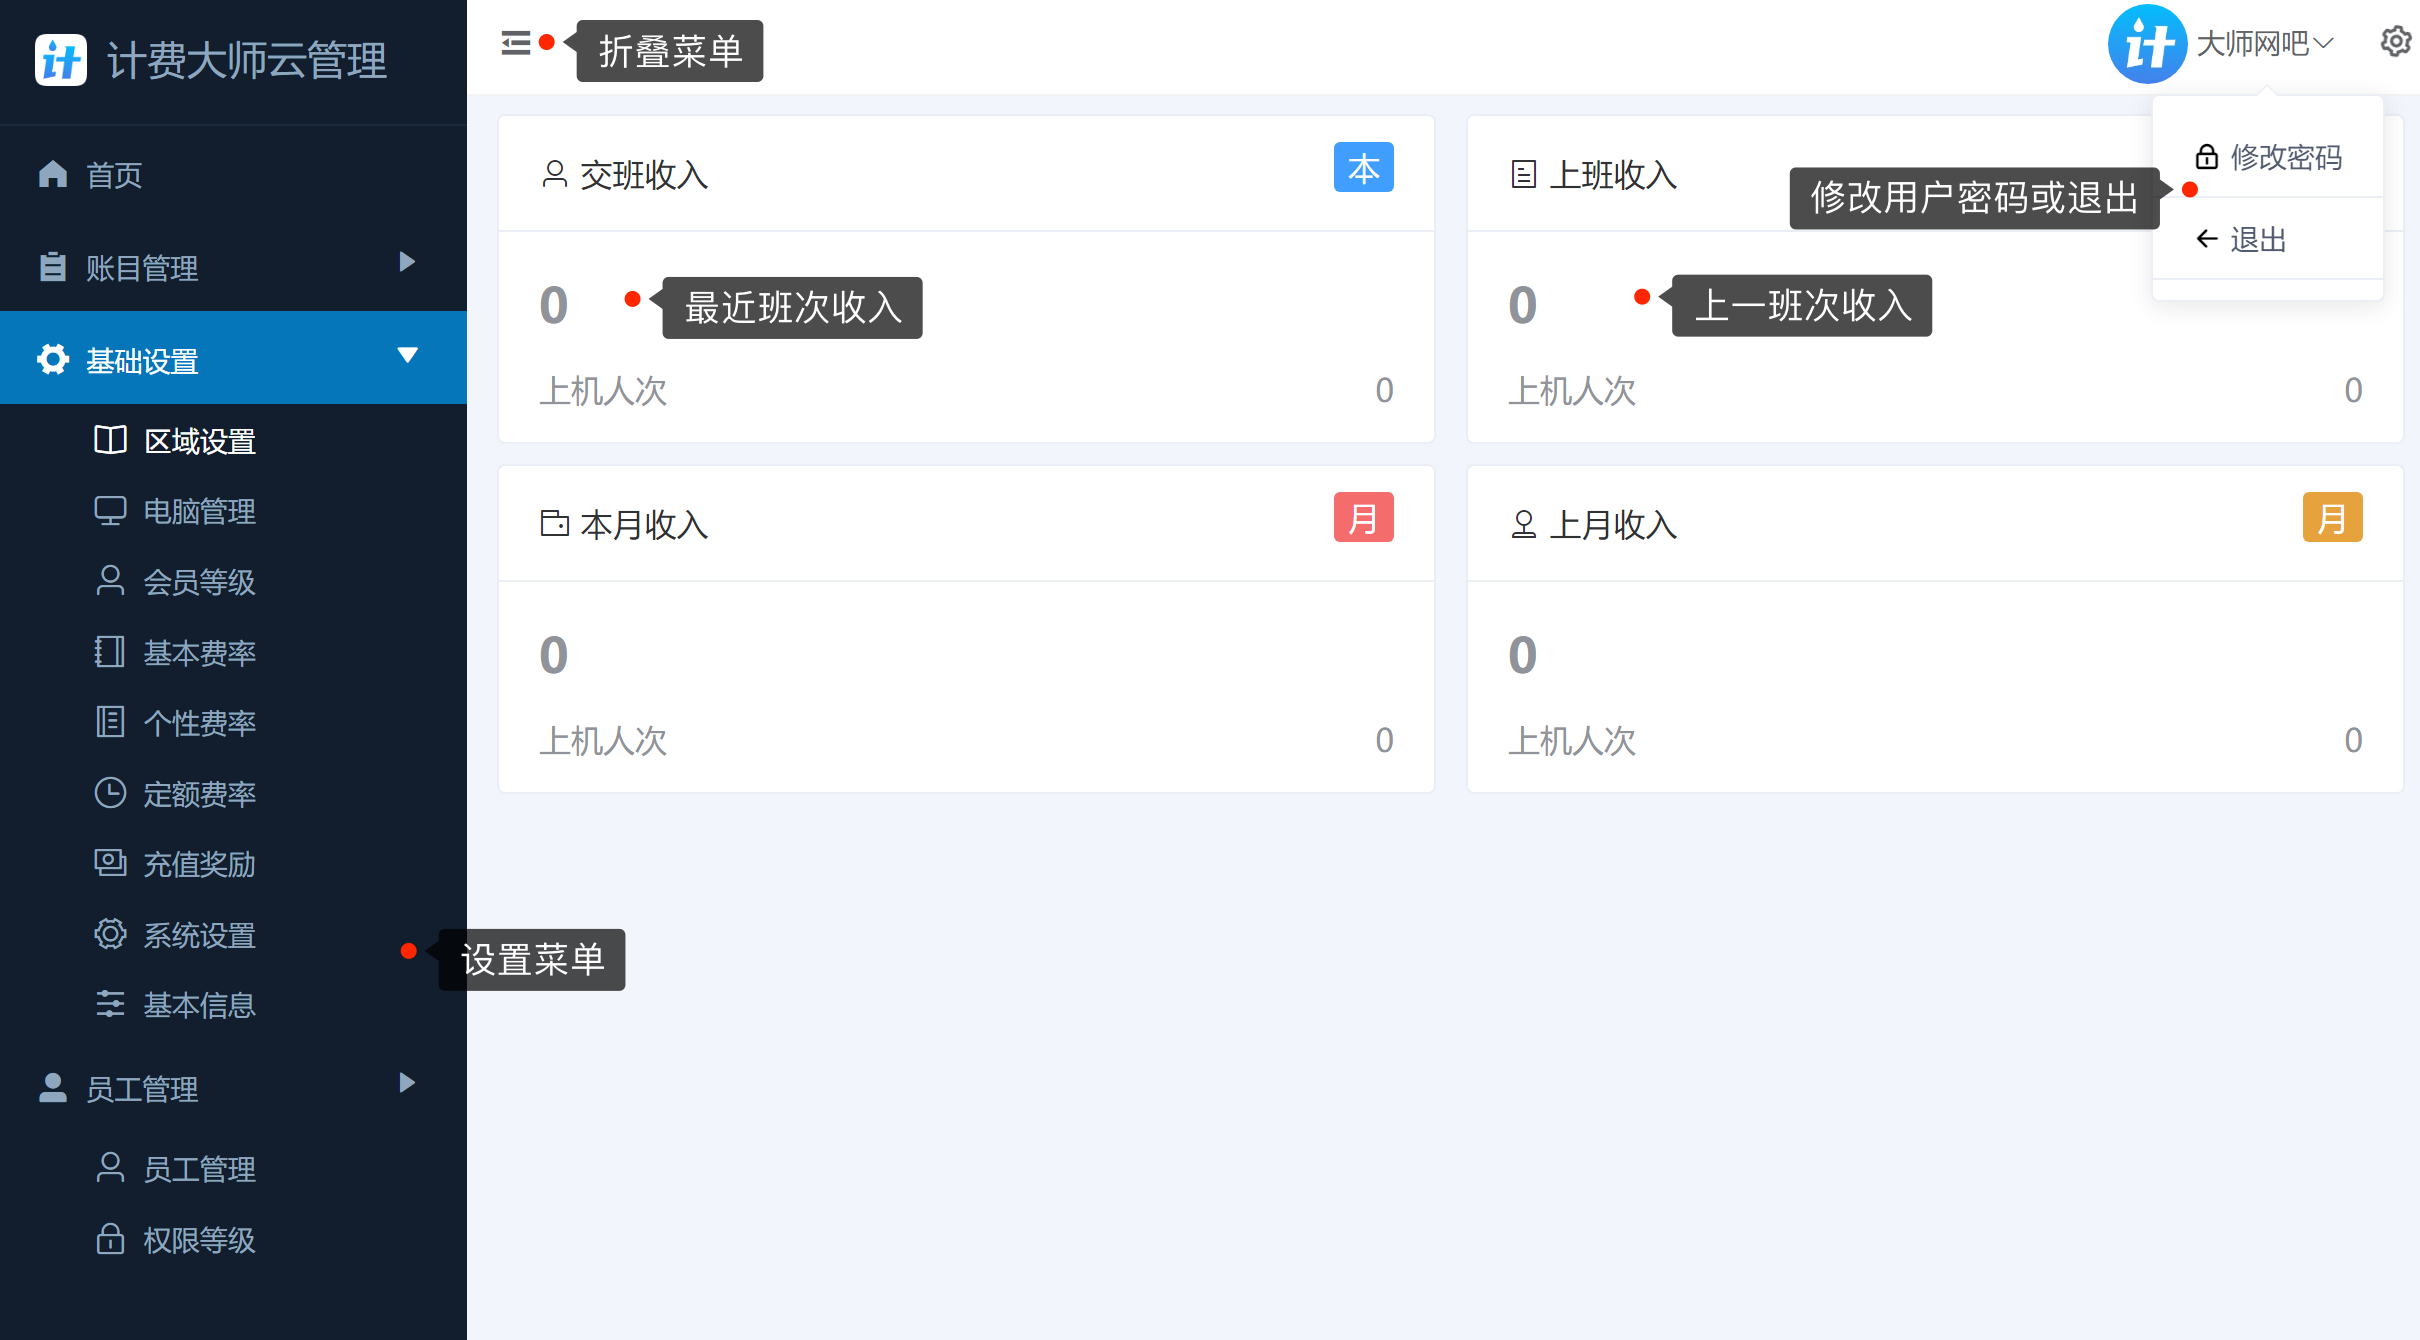Viewport: 2420px width, 1340px height.
Task: Click the 上班收入 card title
Action: (x=1613, y=175)
